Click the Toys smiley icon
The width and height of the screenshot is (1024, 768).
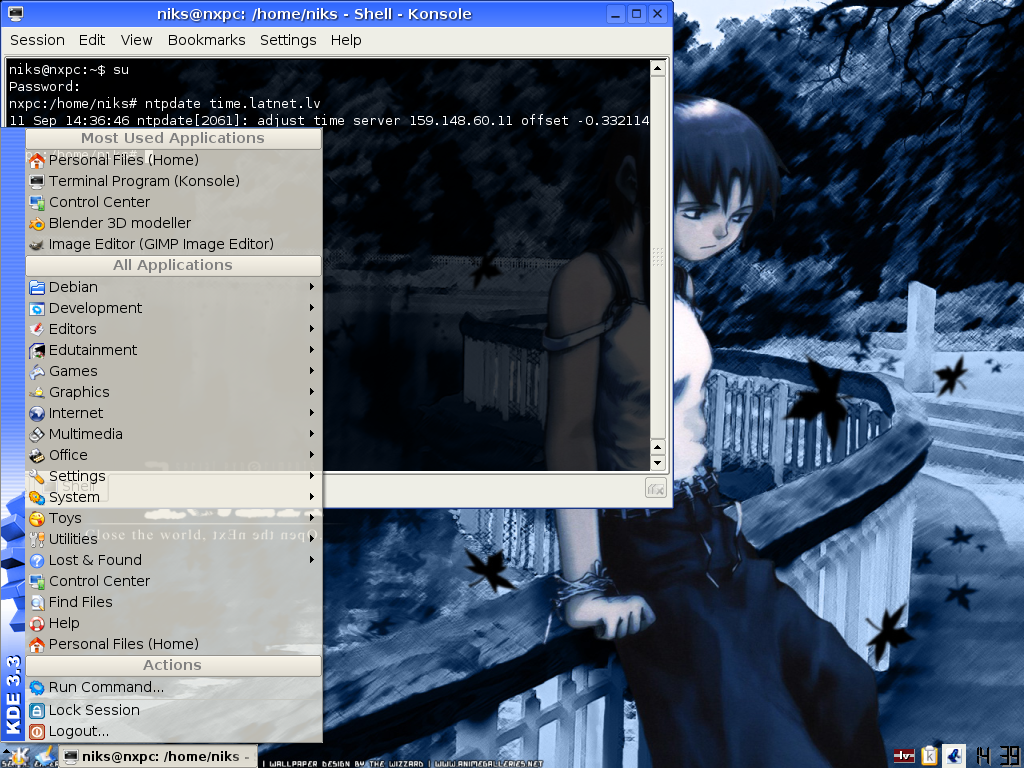[x=37, y=519]
